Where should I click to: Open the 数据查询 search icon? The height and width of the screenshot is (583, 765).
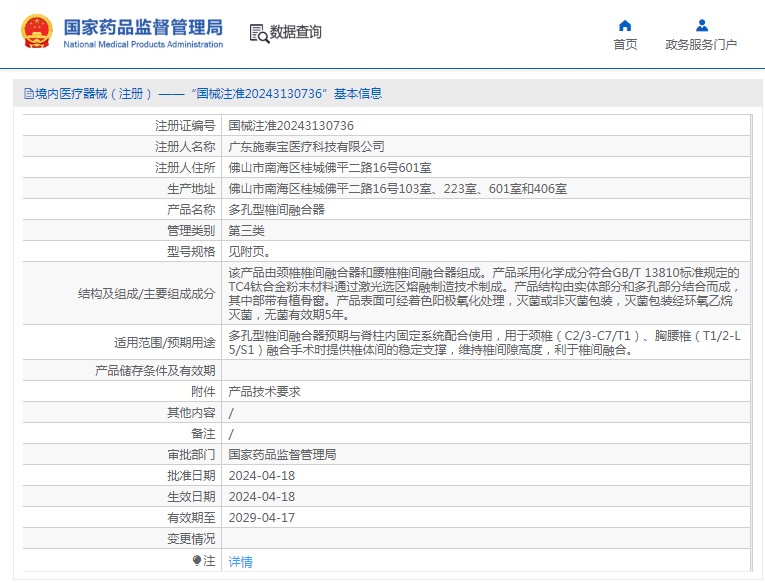pos(259,33)
